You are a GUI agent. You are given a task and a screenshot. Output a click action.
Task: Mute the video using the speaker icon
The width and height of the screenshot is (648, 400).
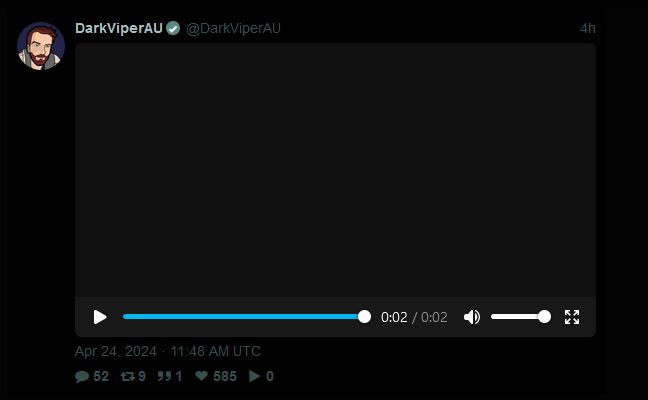[x=472, y=317]
